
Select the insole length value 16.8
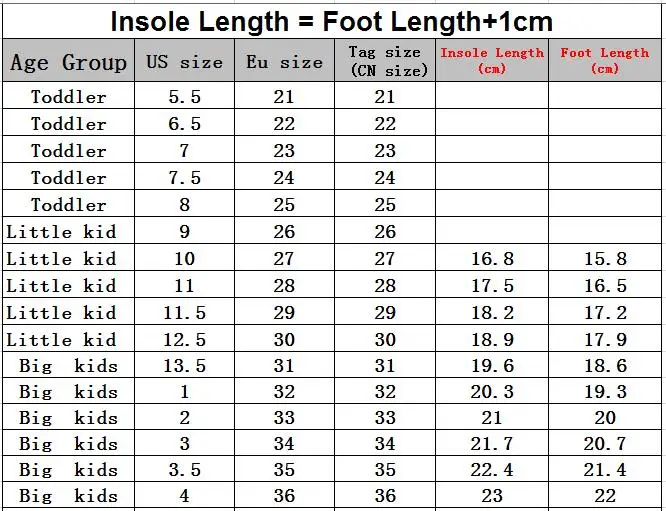coord(492,257)
